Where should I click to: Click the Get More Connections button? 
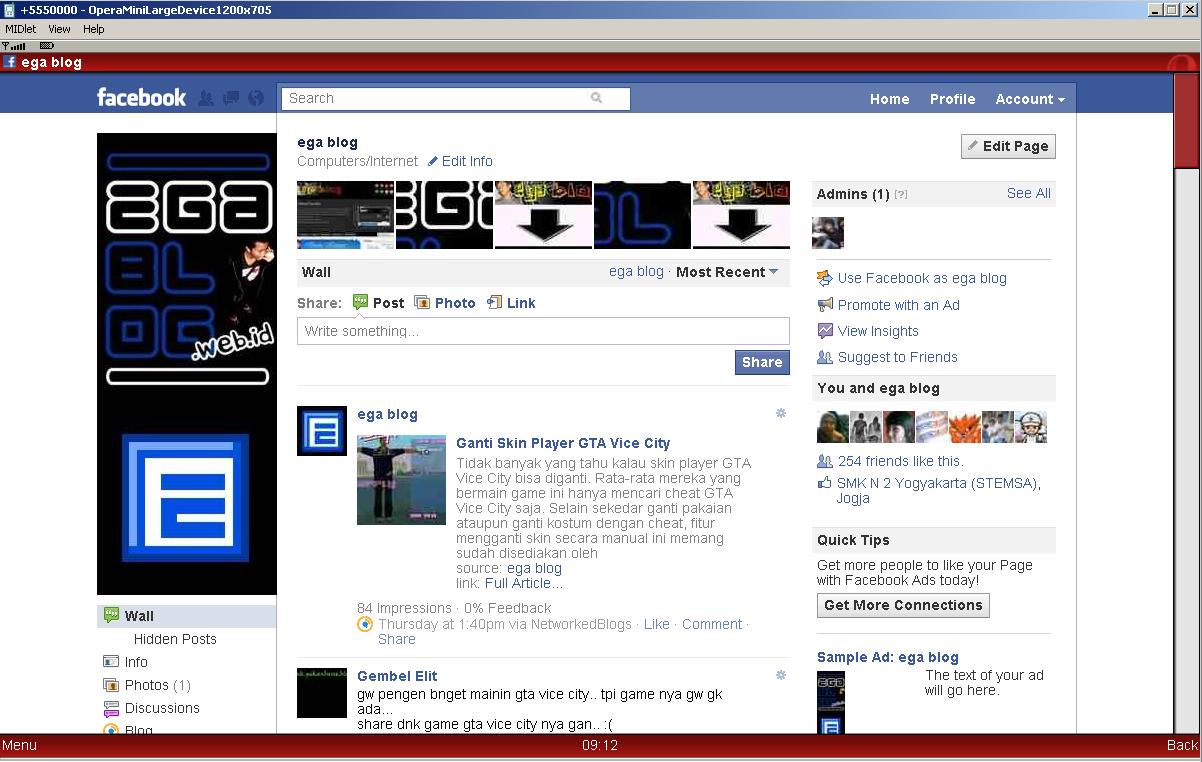coord(903,605)
